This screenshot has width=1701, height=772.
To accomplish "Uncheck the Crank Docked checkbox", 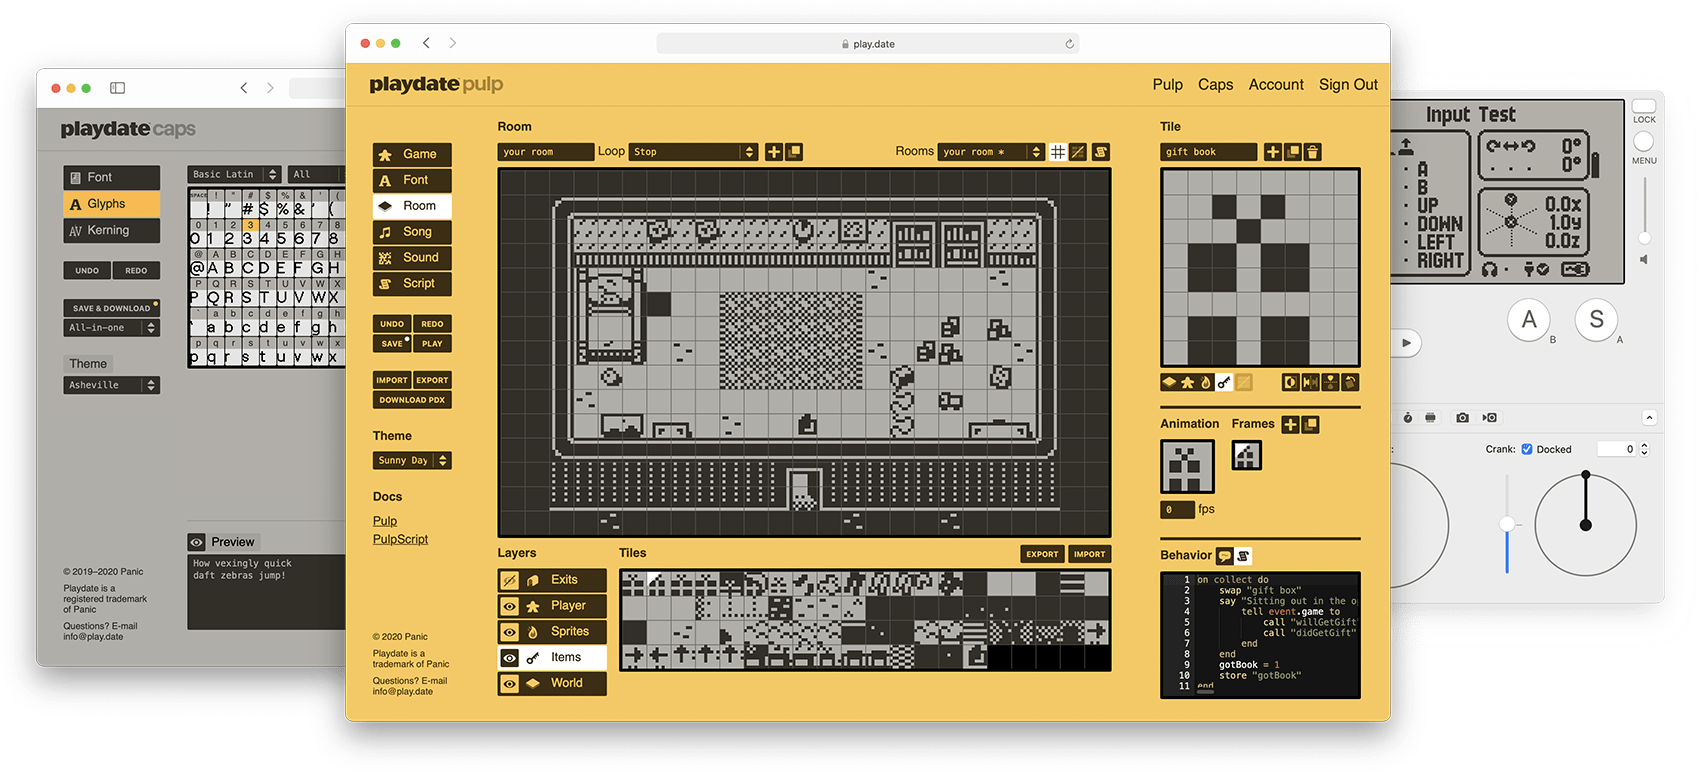I will [1527, 449].
